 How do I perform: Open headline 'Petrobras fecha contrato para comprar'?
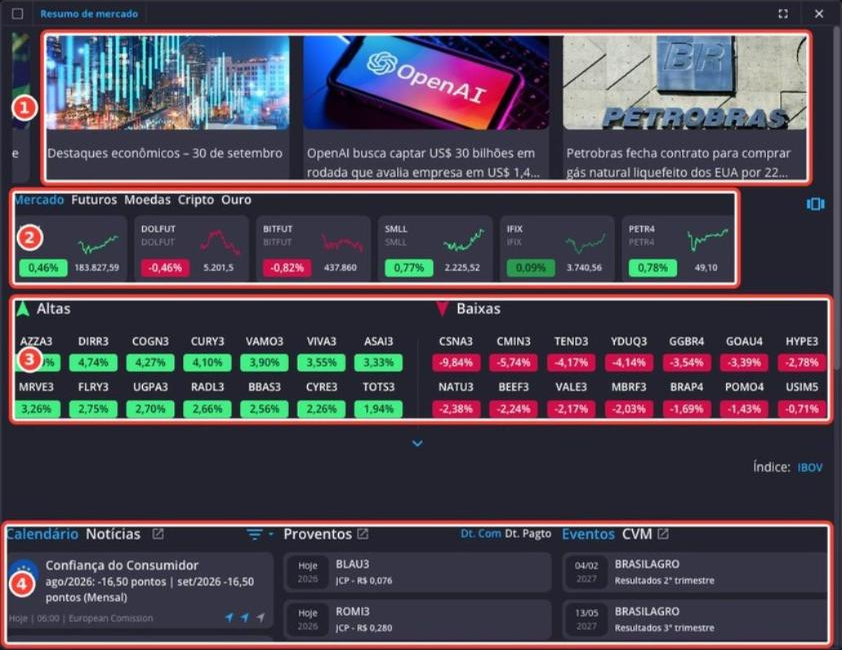click(x=678, y=163)
